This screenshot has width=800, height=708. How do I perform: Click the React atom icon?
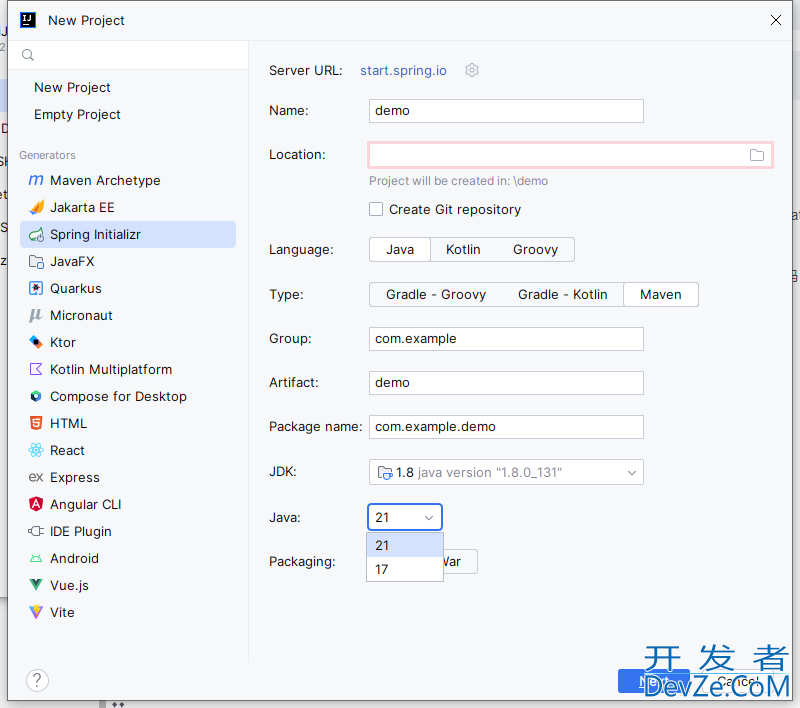click(x=36, y=450)
